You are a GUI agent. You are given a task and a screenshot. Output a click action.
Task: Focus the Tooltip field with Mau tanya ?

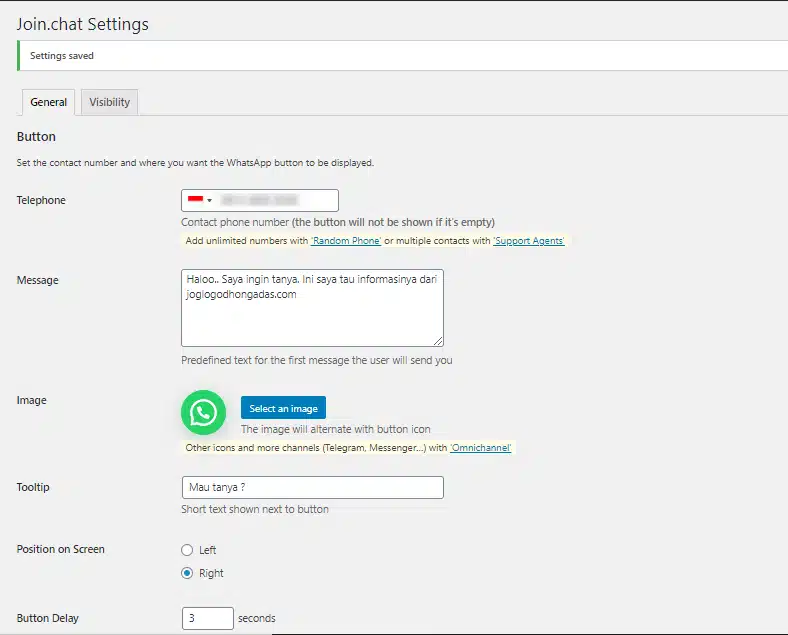tap(313, 487)
